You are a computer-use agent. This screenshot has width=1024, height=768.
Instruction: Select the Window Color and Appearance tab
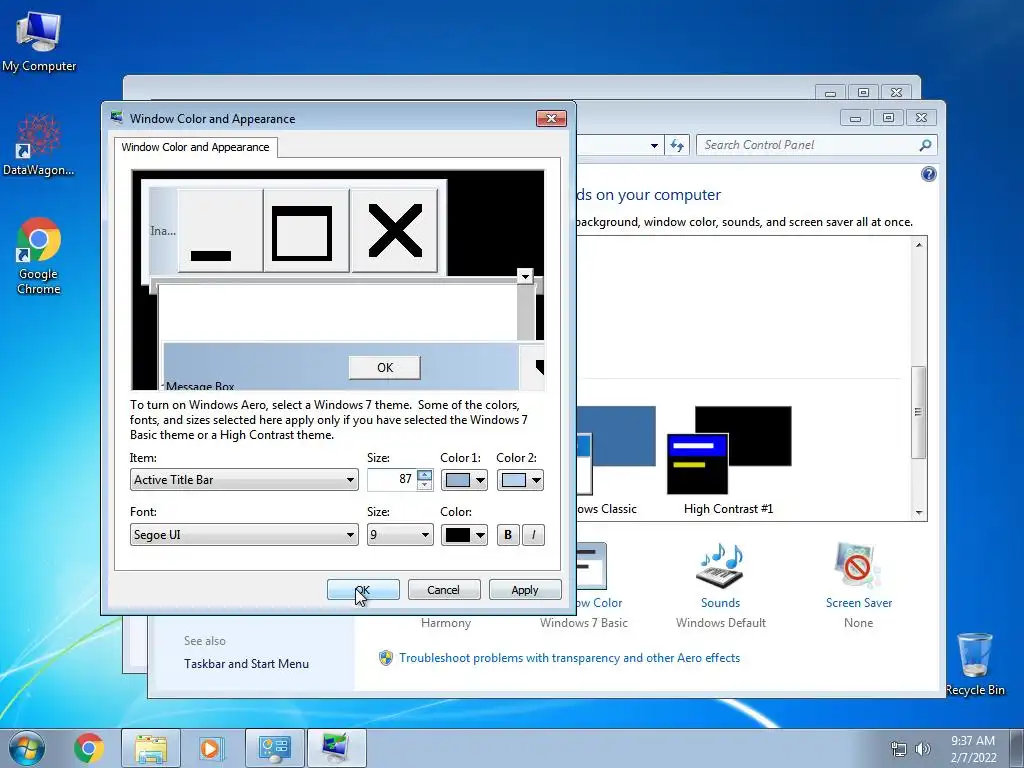[x=195, y=147]
